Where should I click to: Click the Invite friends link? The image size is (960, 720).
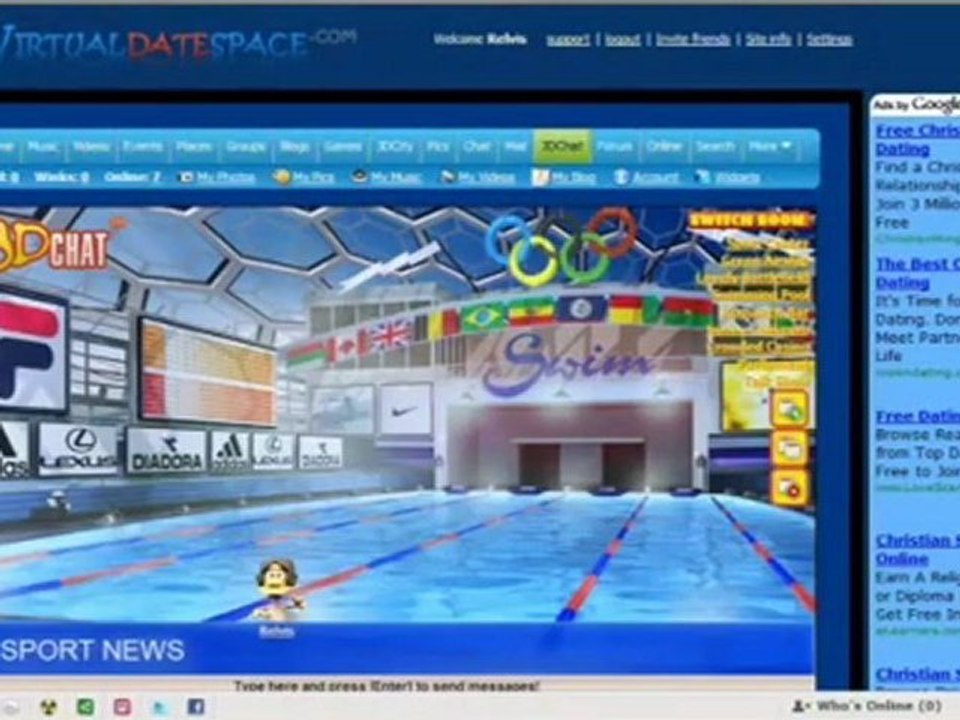[692, 40]
